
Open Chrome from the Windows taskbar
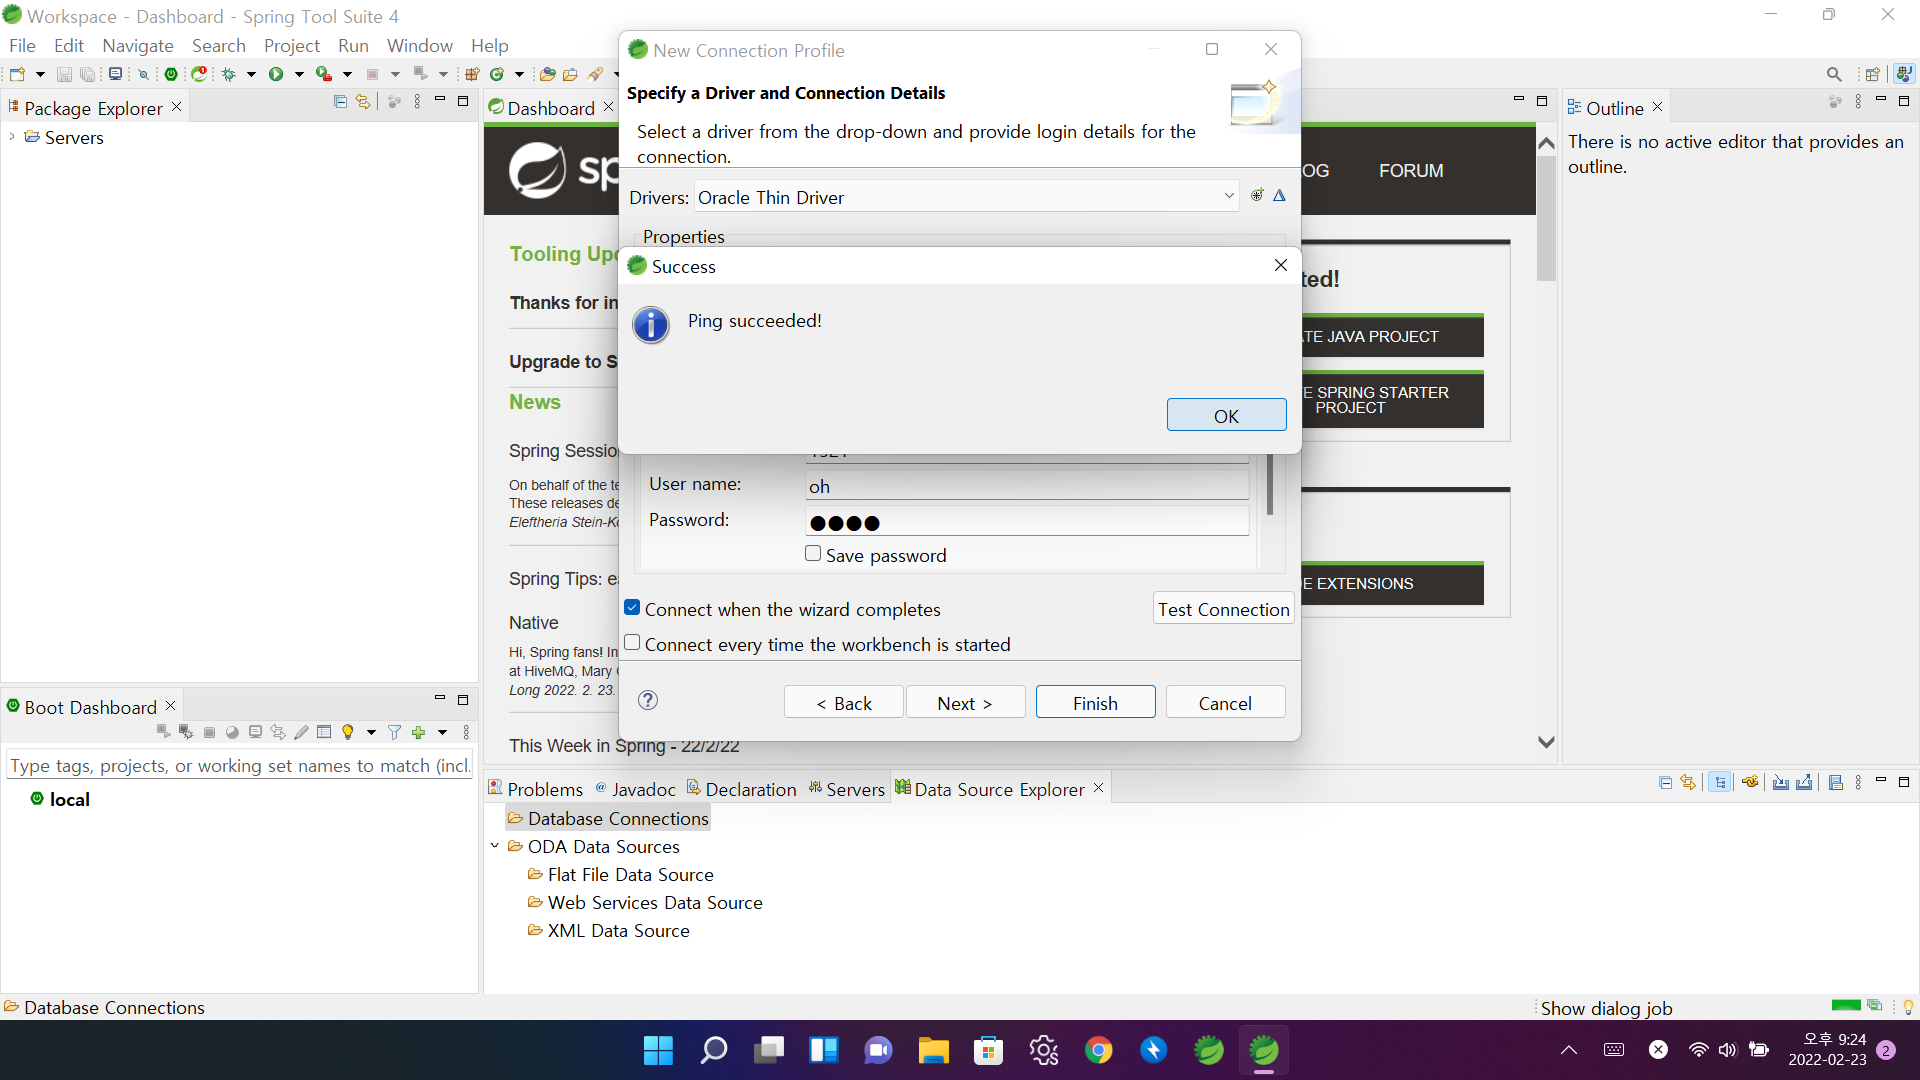coord(1098,1050)
